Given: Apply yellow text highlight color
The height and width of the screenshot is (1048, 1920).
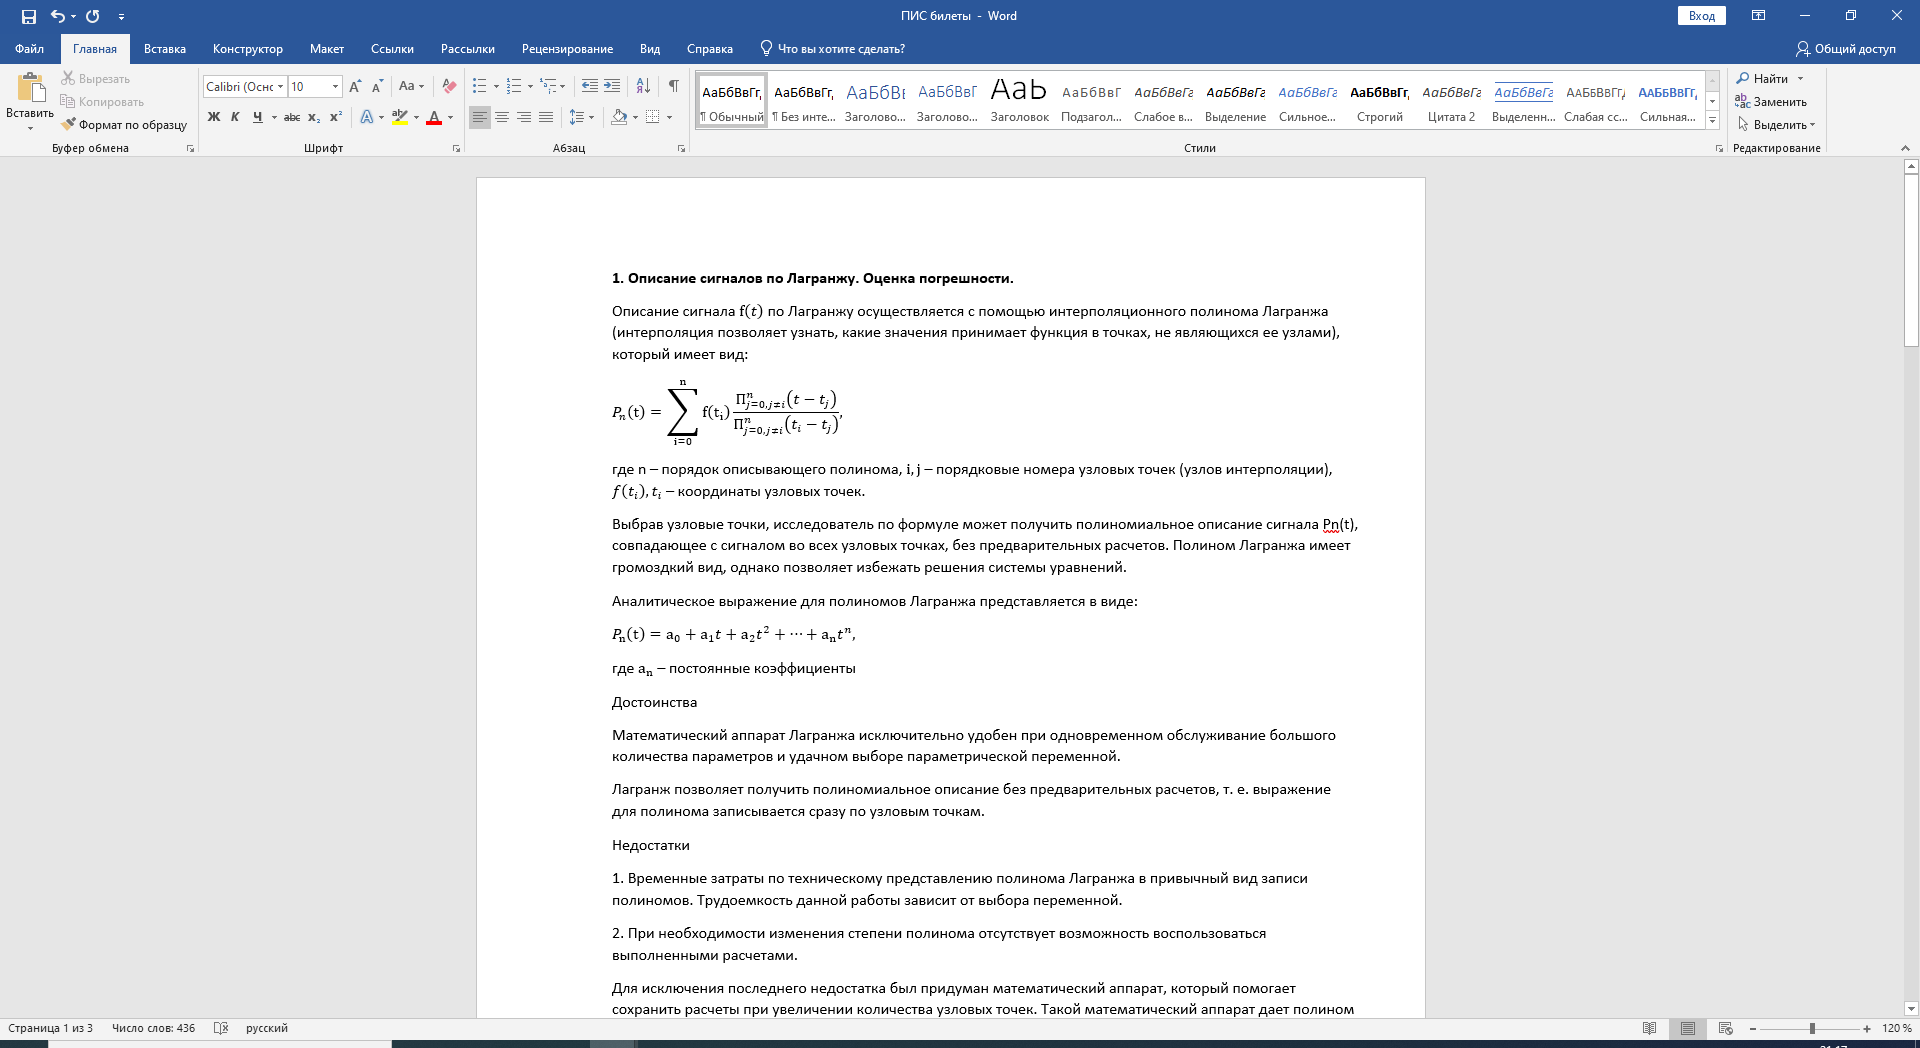Looking at the screenshot, I should (400, 117).
